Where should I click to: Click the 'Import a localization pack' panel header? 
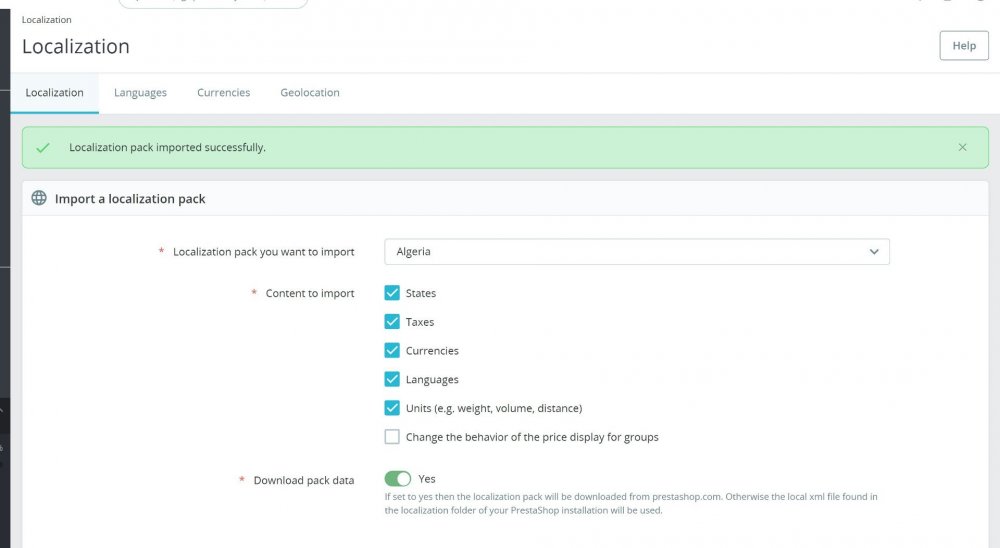coord(130,199)
